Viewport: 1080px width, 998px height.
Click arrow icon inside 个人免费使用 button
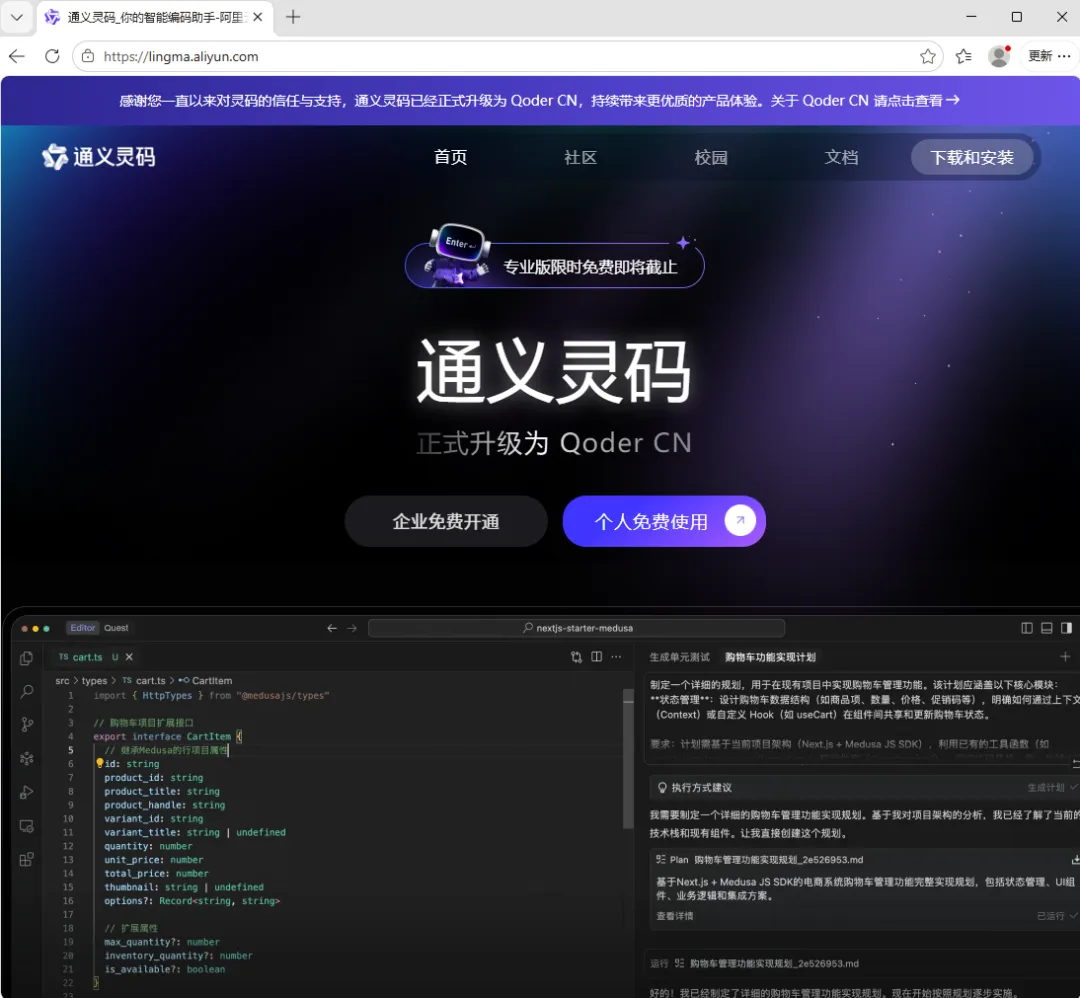740,521
